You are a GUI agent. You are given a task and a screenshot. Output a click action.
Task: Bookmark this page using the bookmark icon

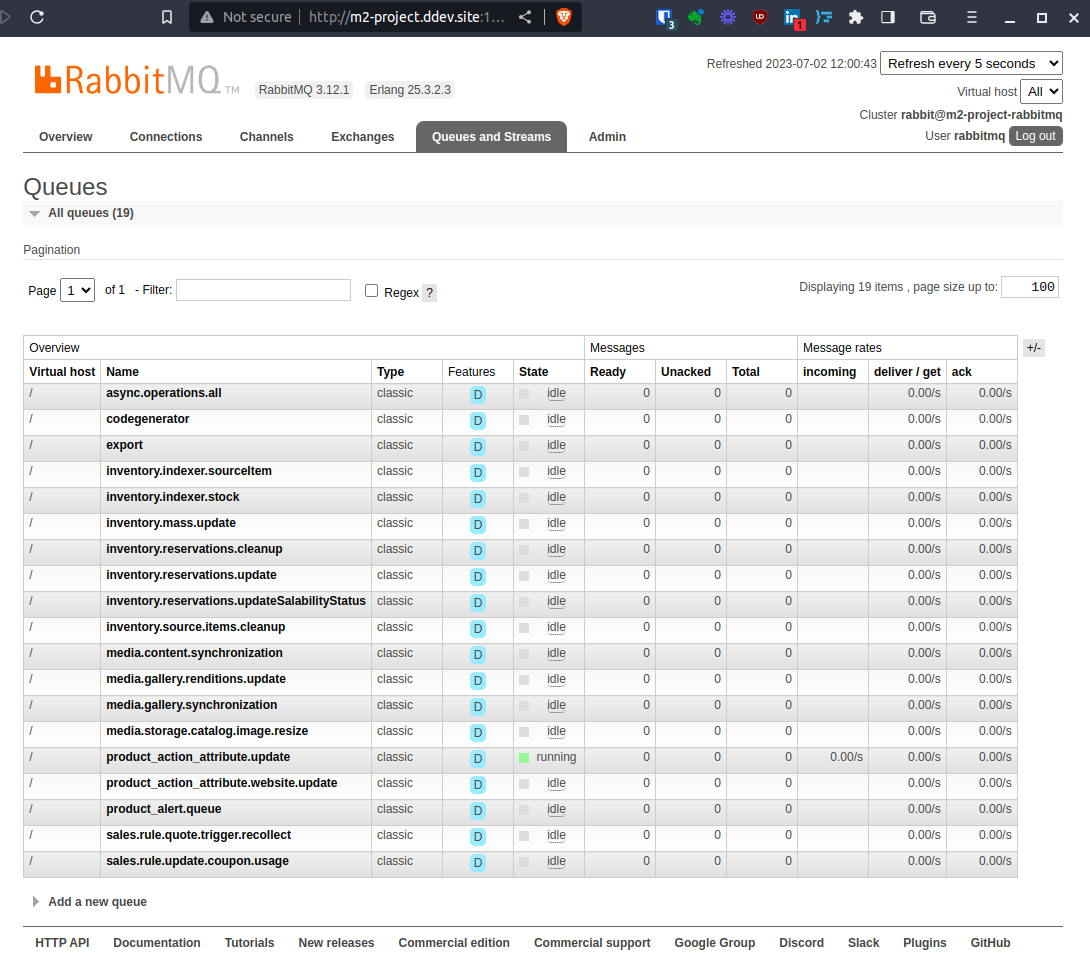[167, 17]
